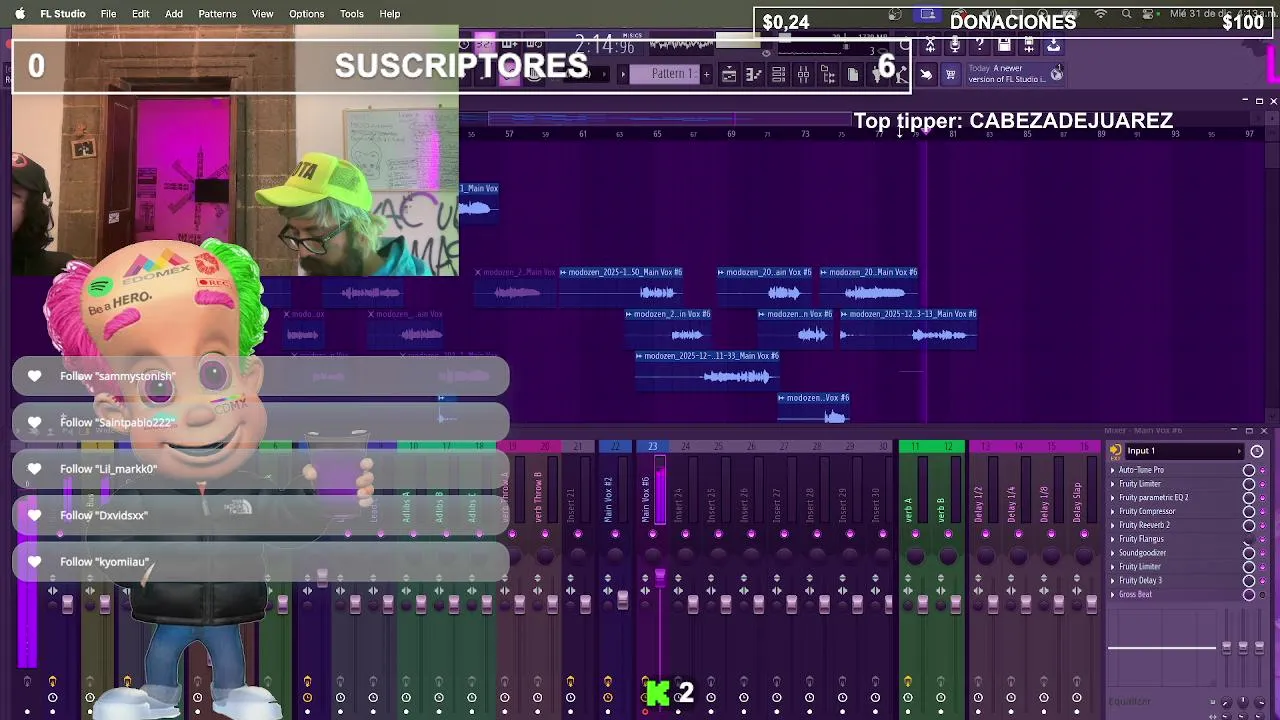Open the File menu
1280x720 pixels.
(108, 14)
